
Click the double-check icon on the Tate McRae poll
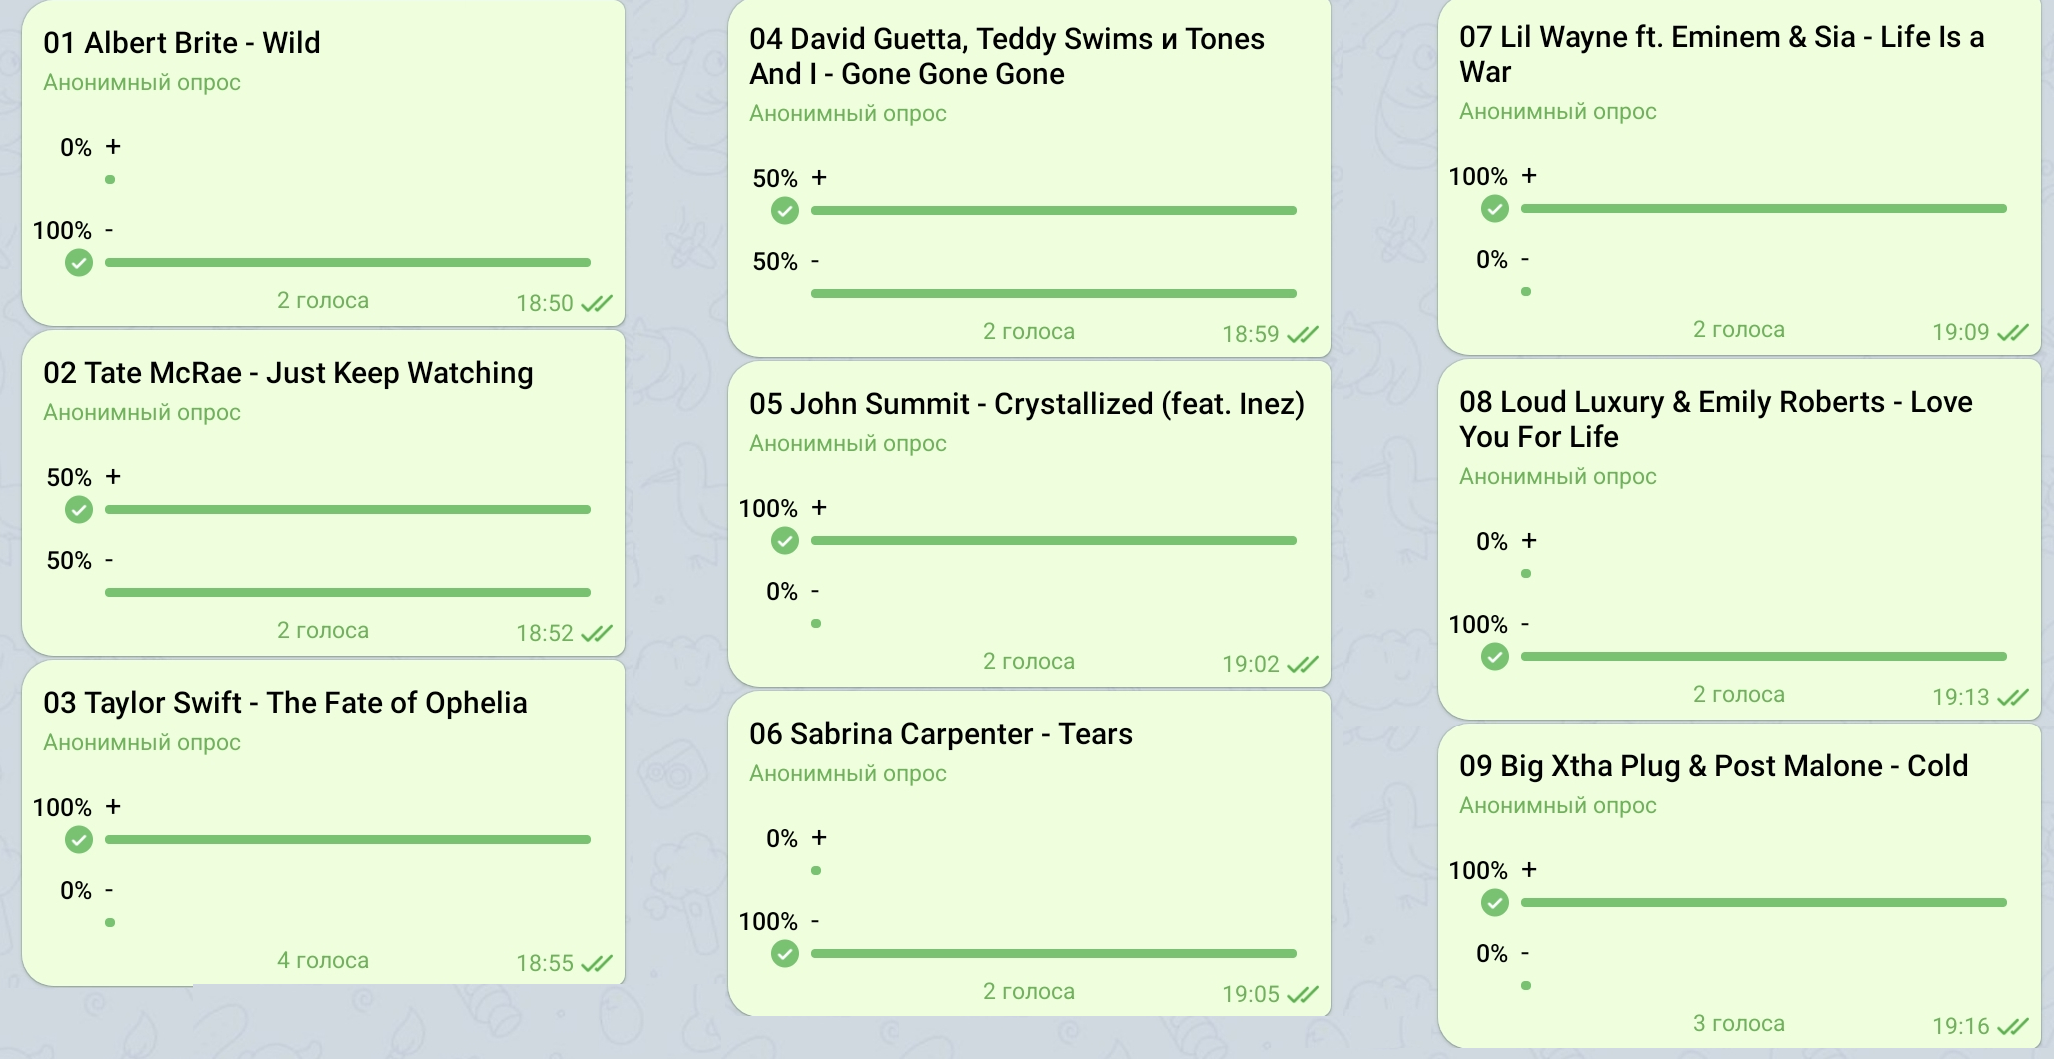pos(597,633)
